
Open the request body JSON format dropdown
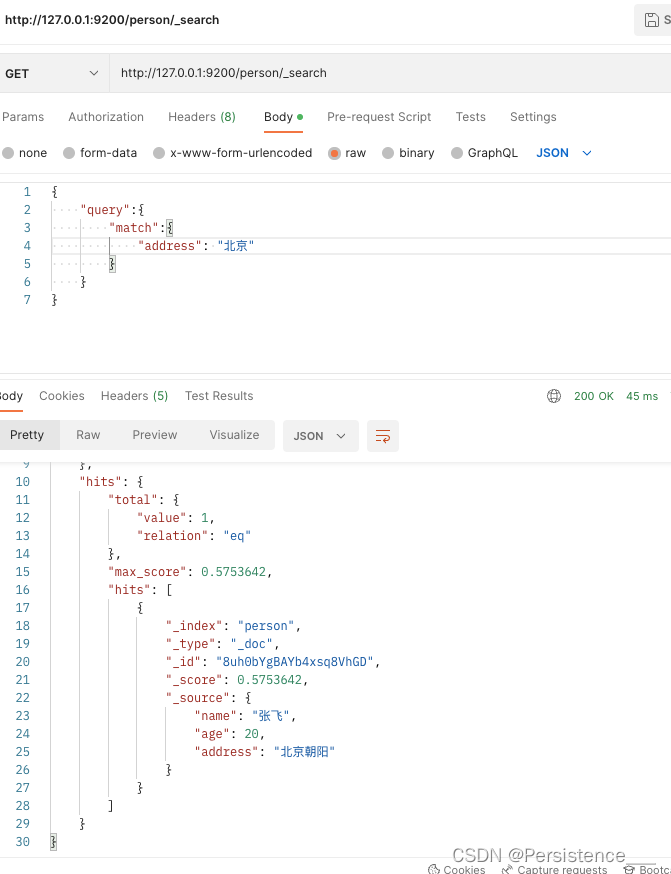click(563, 153)
